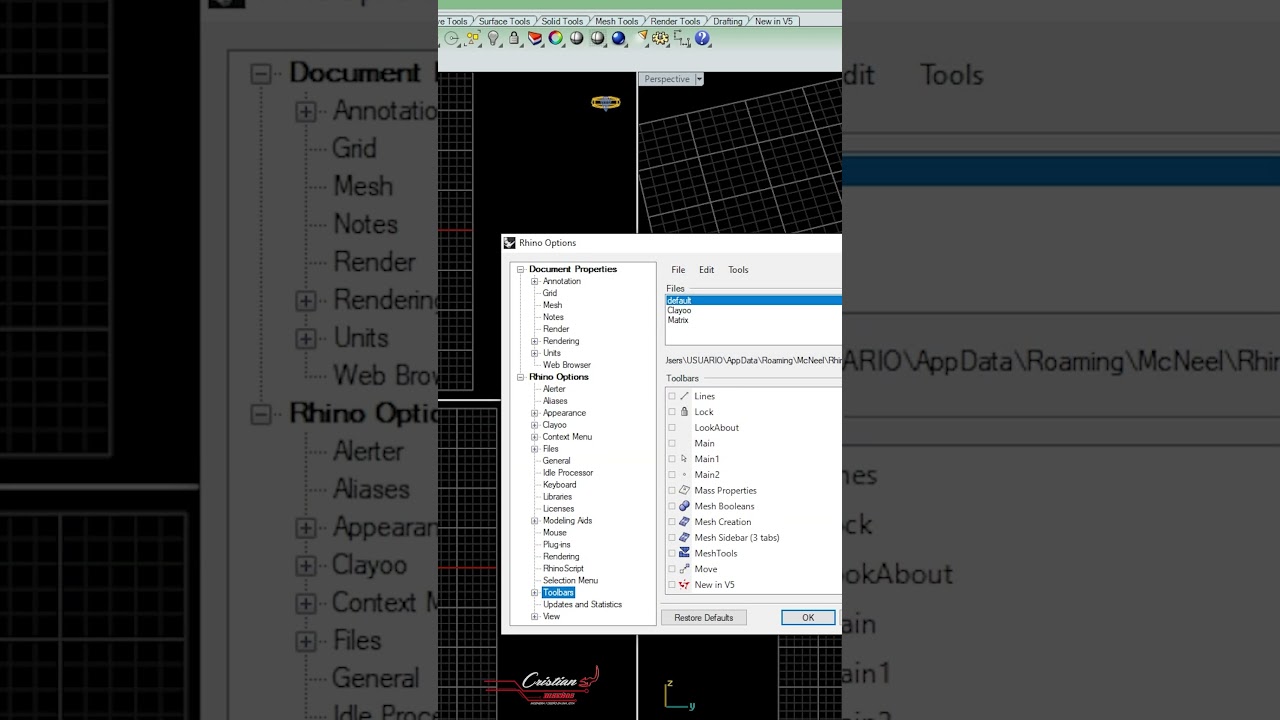Click the Mesh Booleans icon in list
This screenshot has width=1280, height=720.
tap(684, 506)
